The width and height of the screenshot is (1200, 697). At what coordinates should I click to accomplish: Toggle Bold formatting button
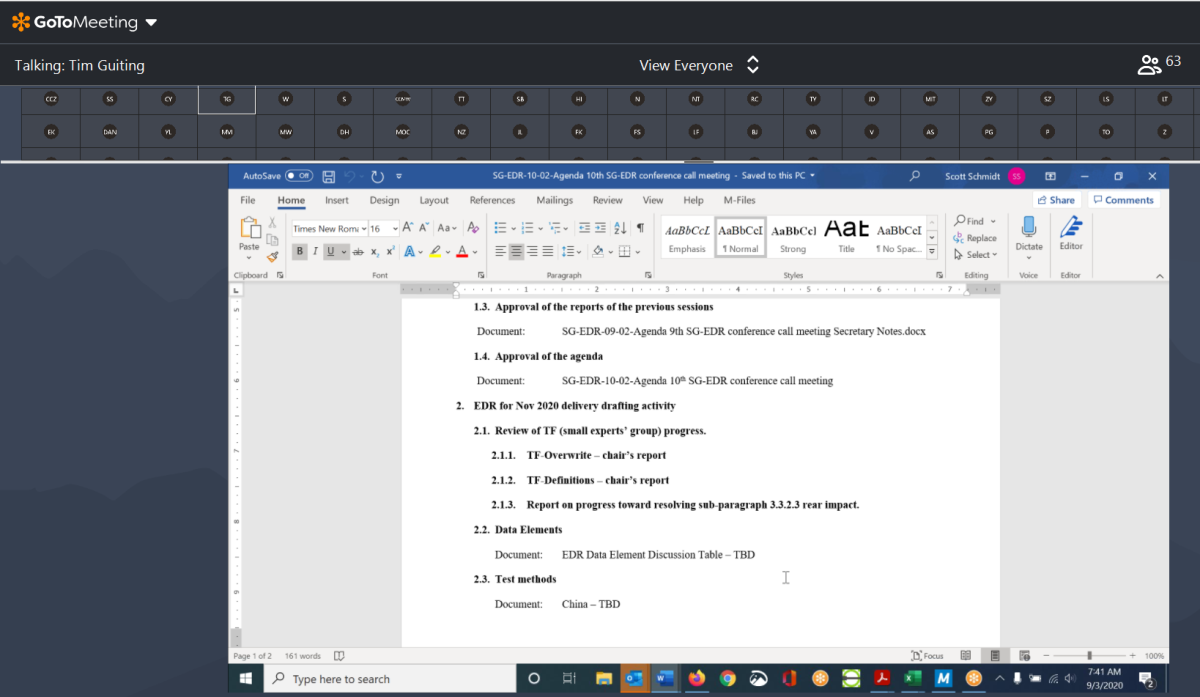299,252
